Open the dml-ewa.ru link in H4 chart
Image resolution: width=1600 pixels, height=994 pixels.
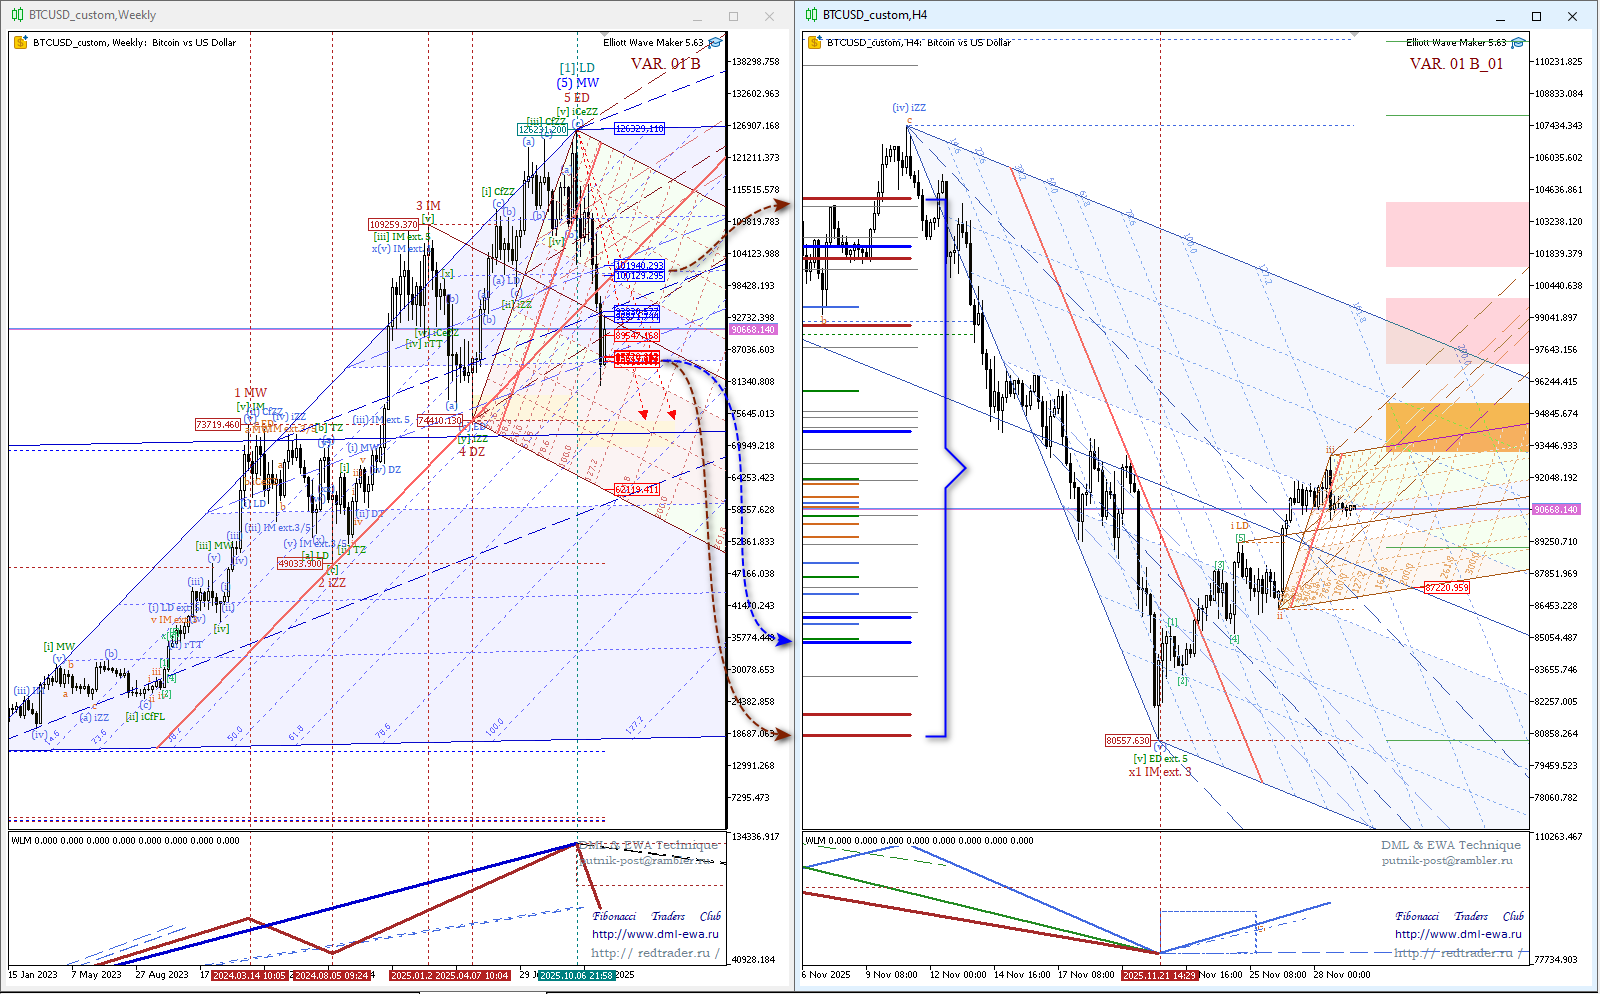pos(1458,934)
